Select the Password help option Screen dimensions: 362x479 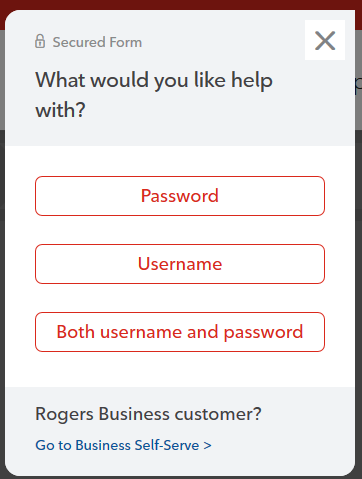click(180, 196)
